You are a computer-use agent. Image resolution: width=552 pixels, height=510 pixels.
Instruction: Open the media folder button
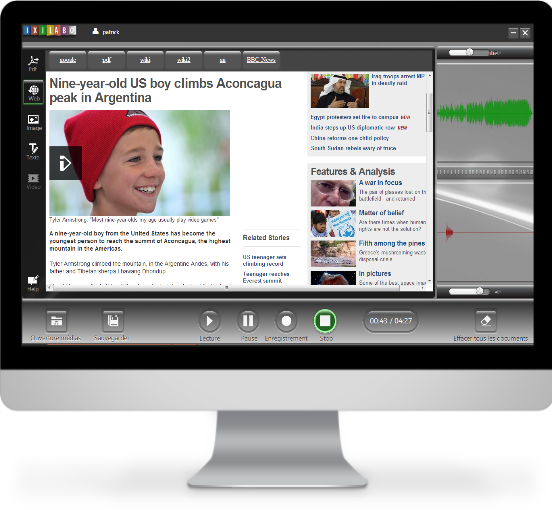click(56, 321)
